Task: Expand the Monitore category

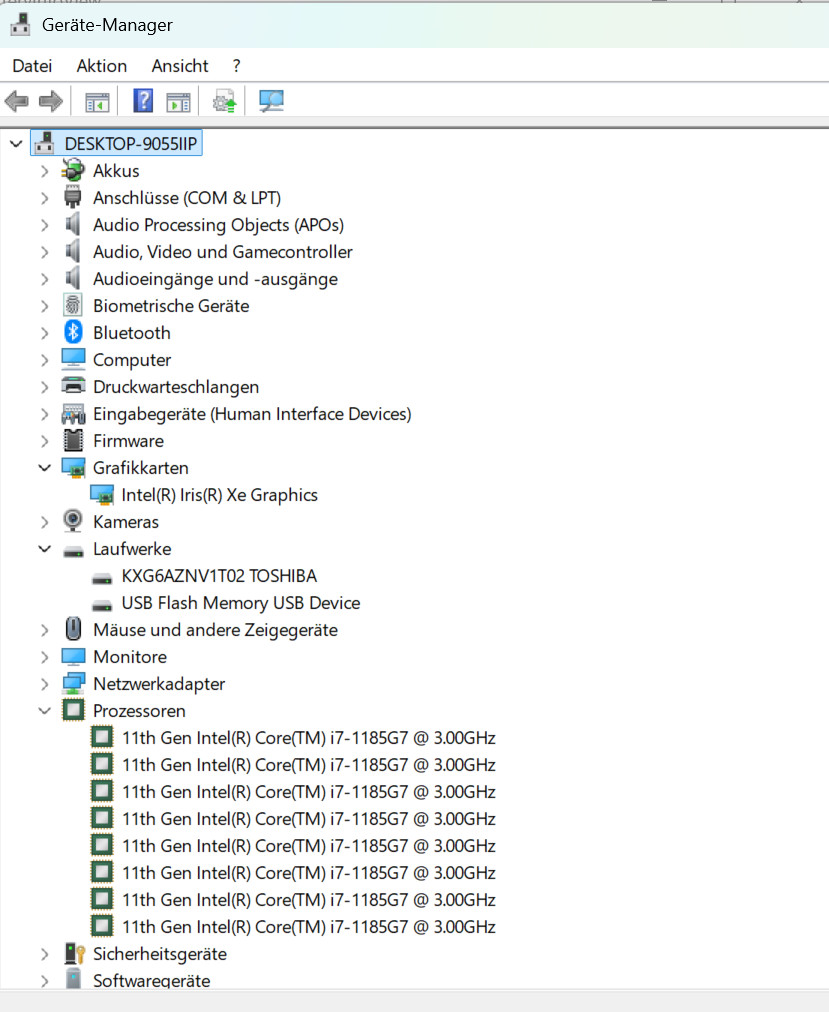Action: pyautogui.click(x=45, y=657)
